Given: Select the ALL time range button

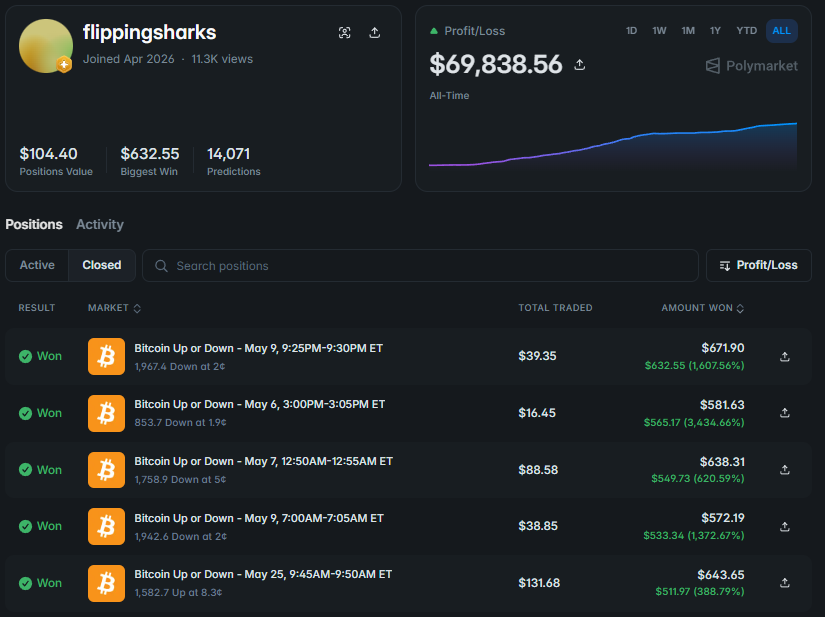Looking at the screenshot, I should (781, 31).
